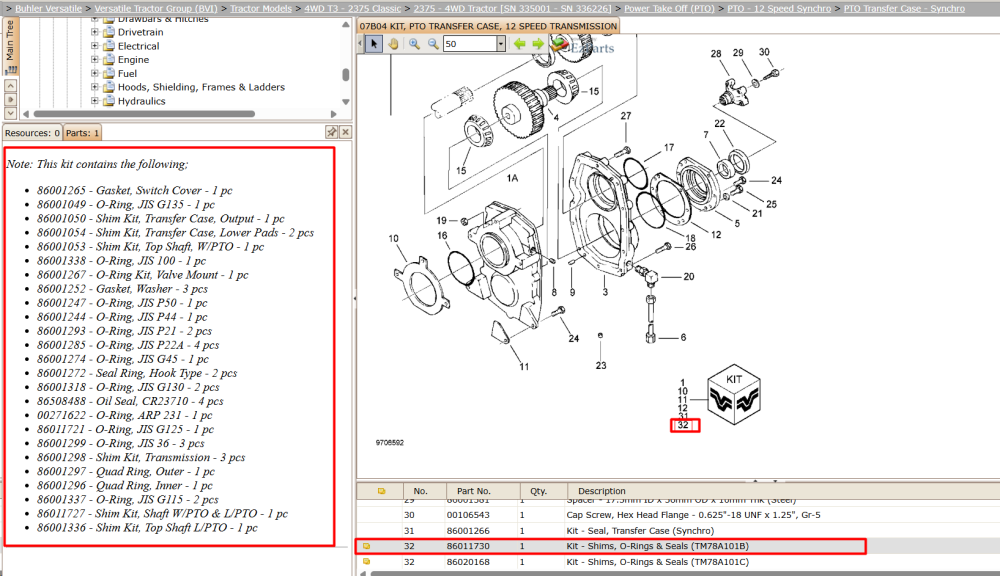This screenshot has height=576, width=1000.
Task: Click the down chevron below Main Tree
Action: [10, 113]
